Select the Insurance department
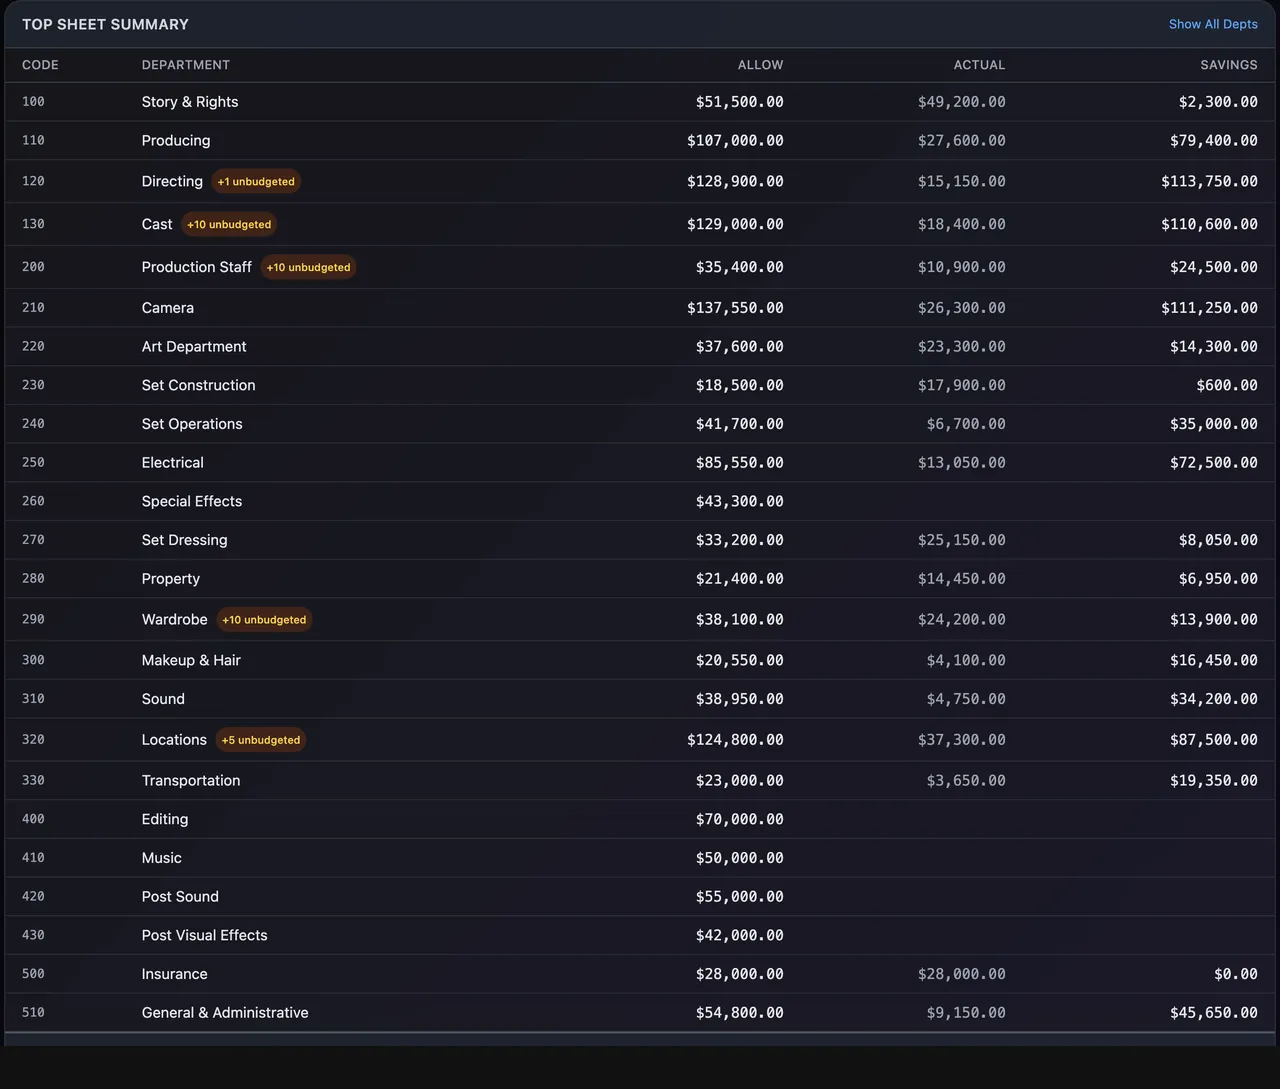This screenshot has width=1280, height=1089. pos(175,974)
